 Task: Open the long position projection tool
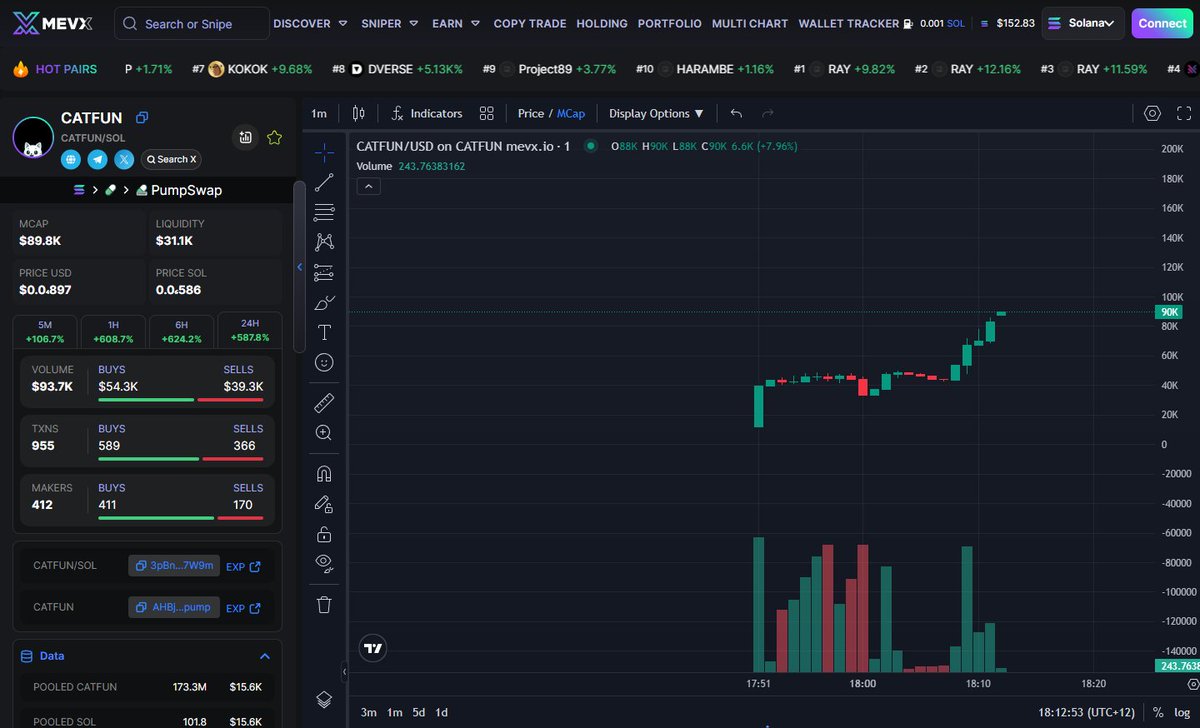(x=324, y=272)
